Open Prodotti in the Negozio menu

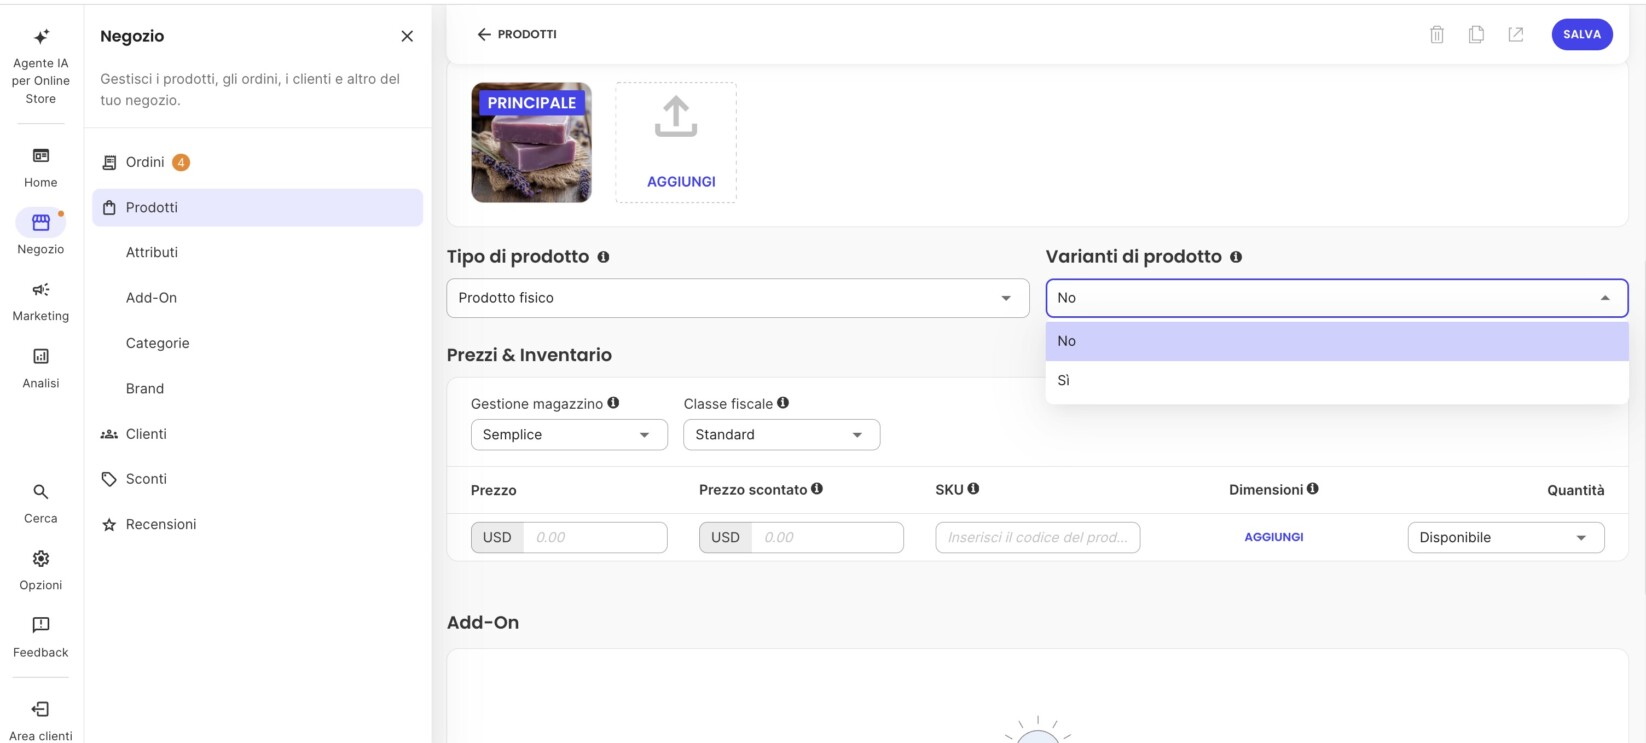click(258, 208)
